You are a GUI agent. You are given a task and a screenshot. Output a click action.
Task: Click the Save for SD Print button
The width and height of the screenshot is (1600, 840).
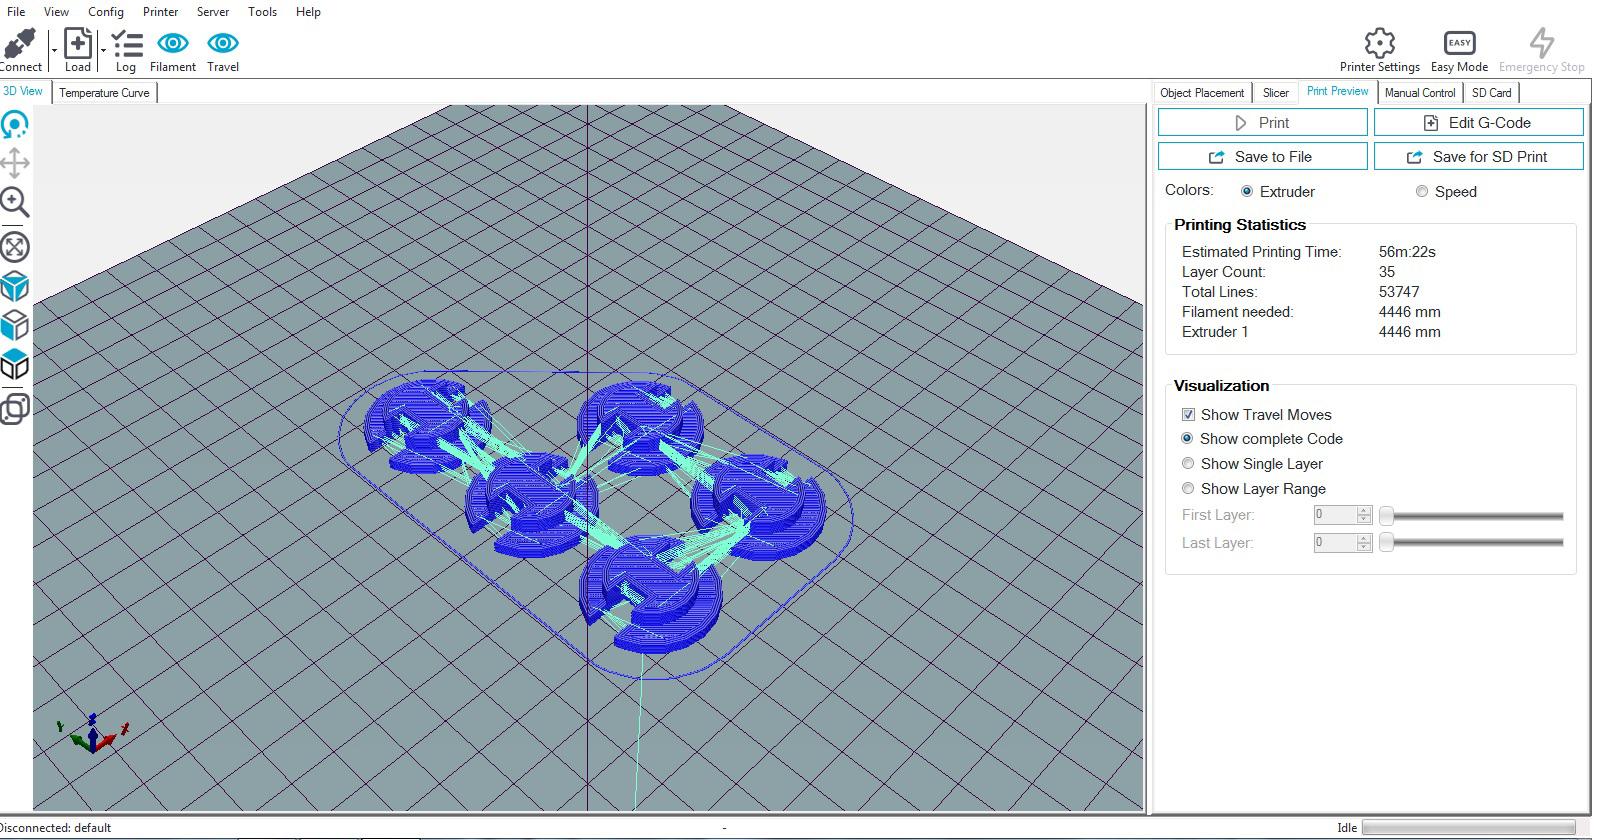coord(1479,156)
